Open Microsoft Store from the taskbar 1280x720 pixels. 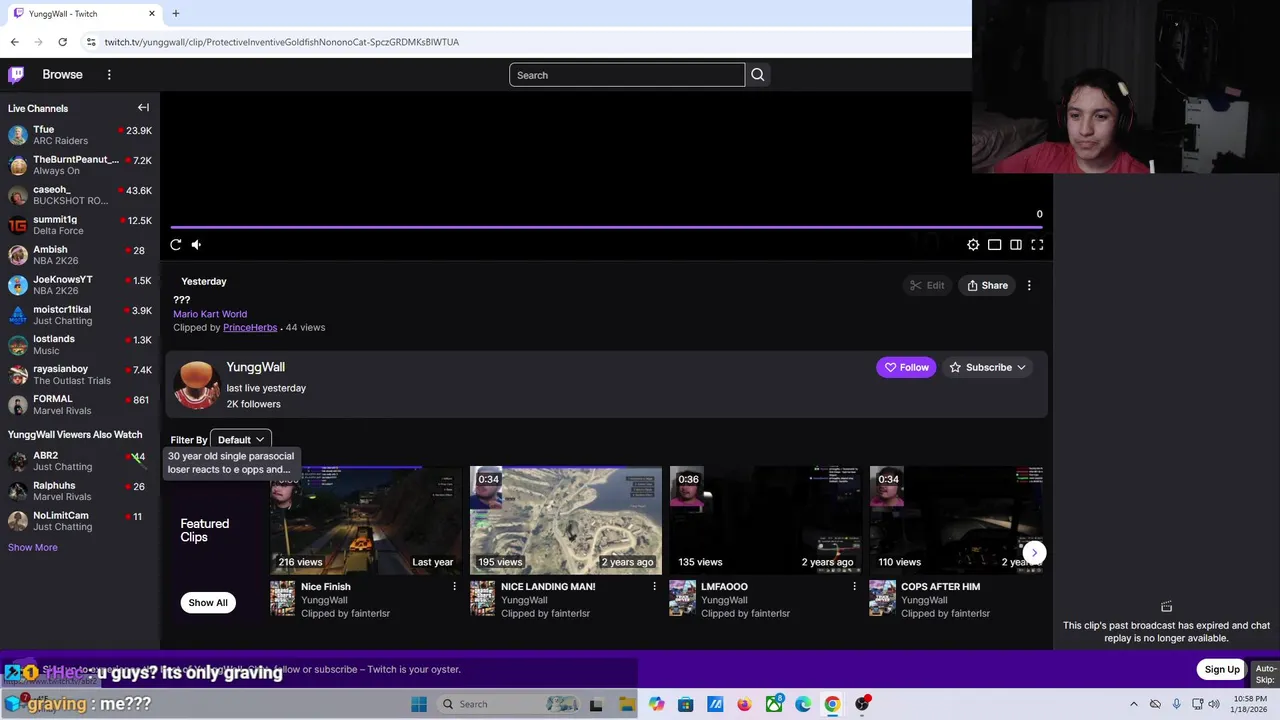[685, 704]
